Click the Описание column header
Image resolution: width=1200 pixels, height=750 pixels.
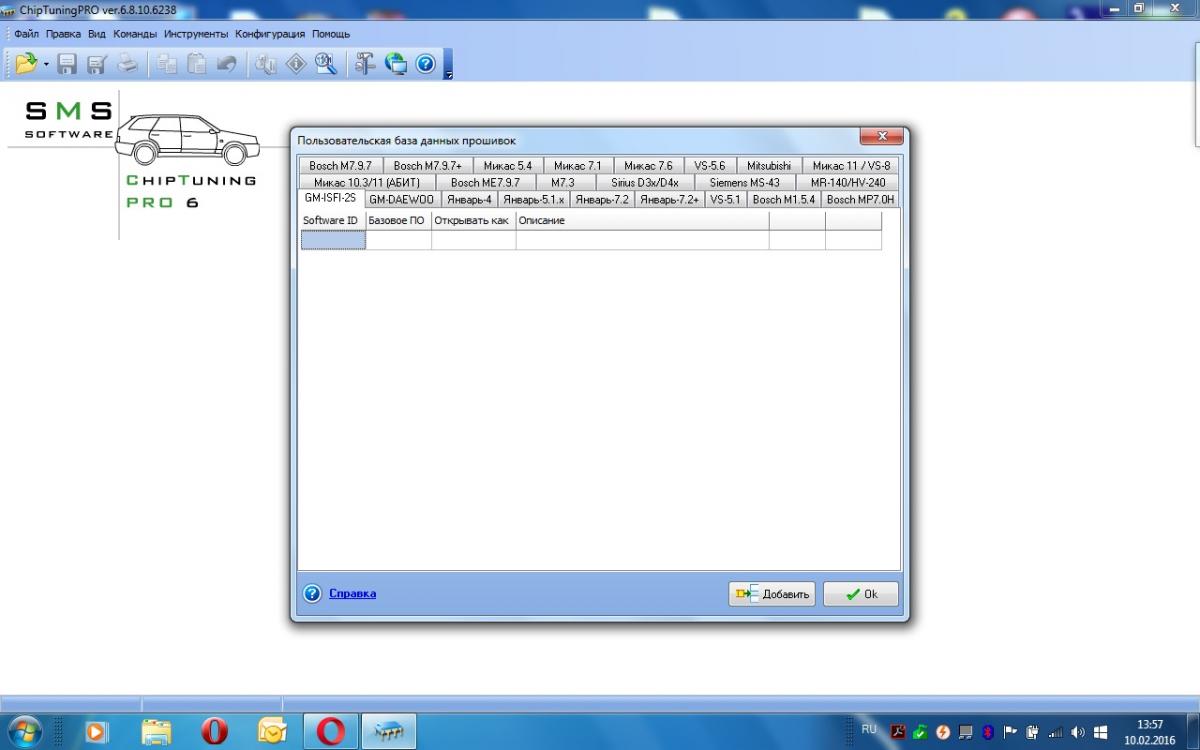[x=642, y=220]
